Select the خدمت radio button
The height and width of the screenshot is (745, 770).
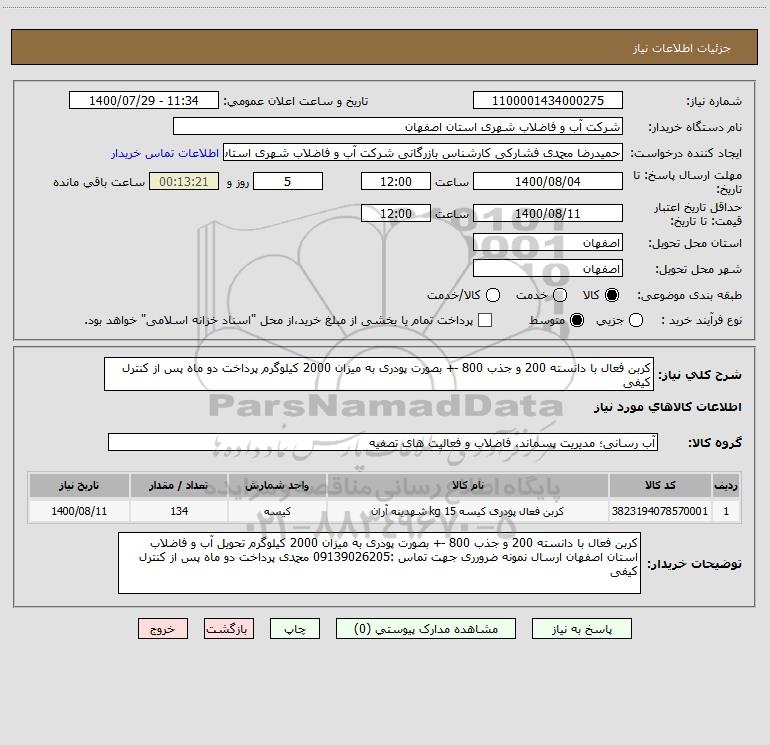(560, 295)
